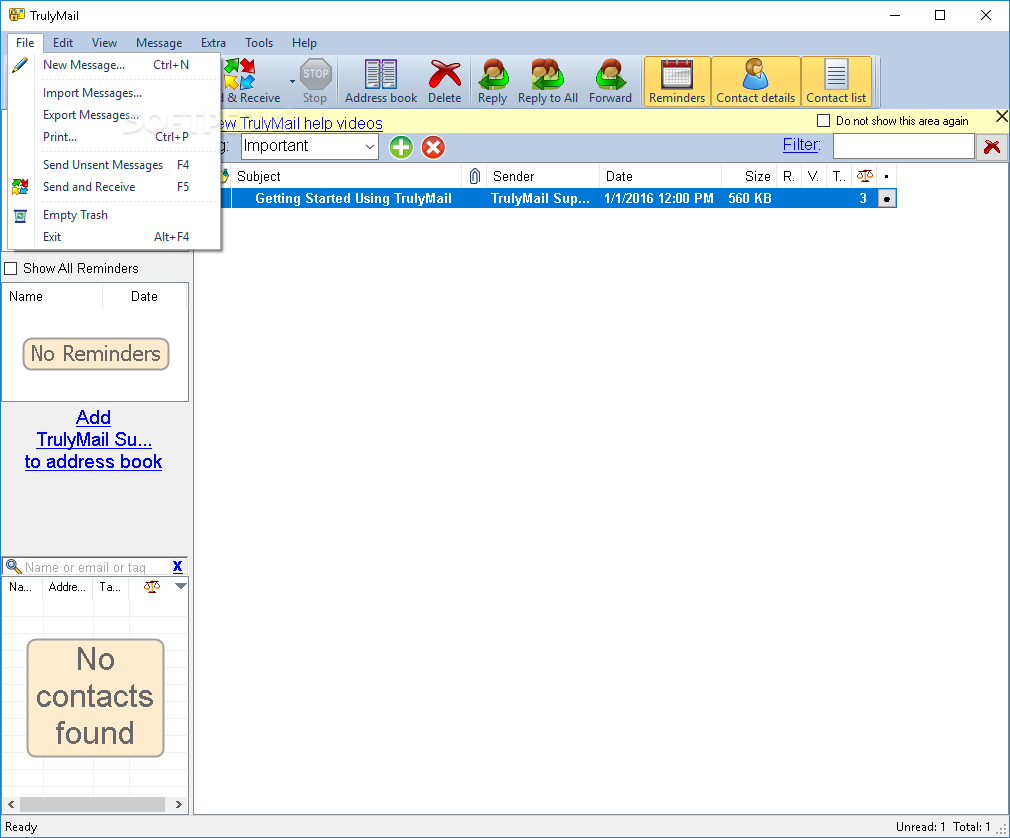Image resolution: width=1010 pixels, height=838 pixels.
Task: Click the reminders Name column header
Action: [x=52, y=296]
